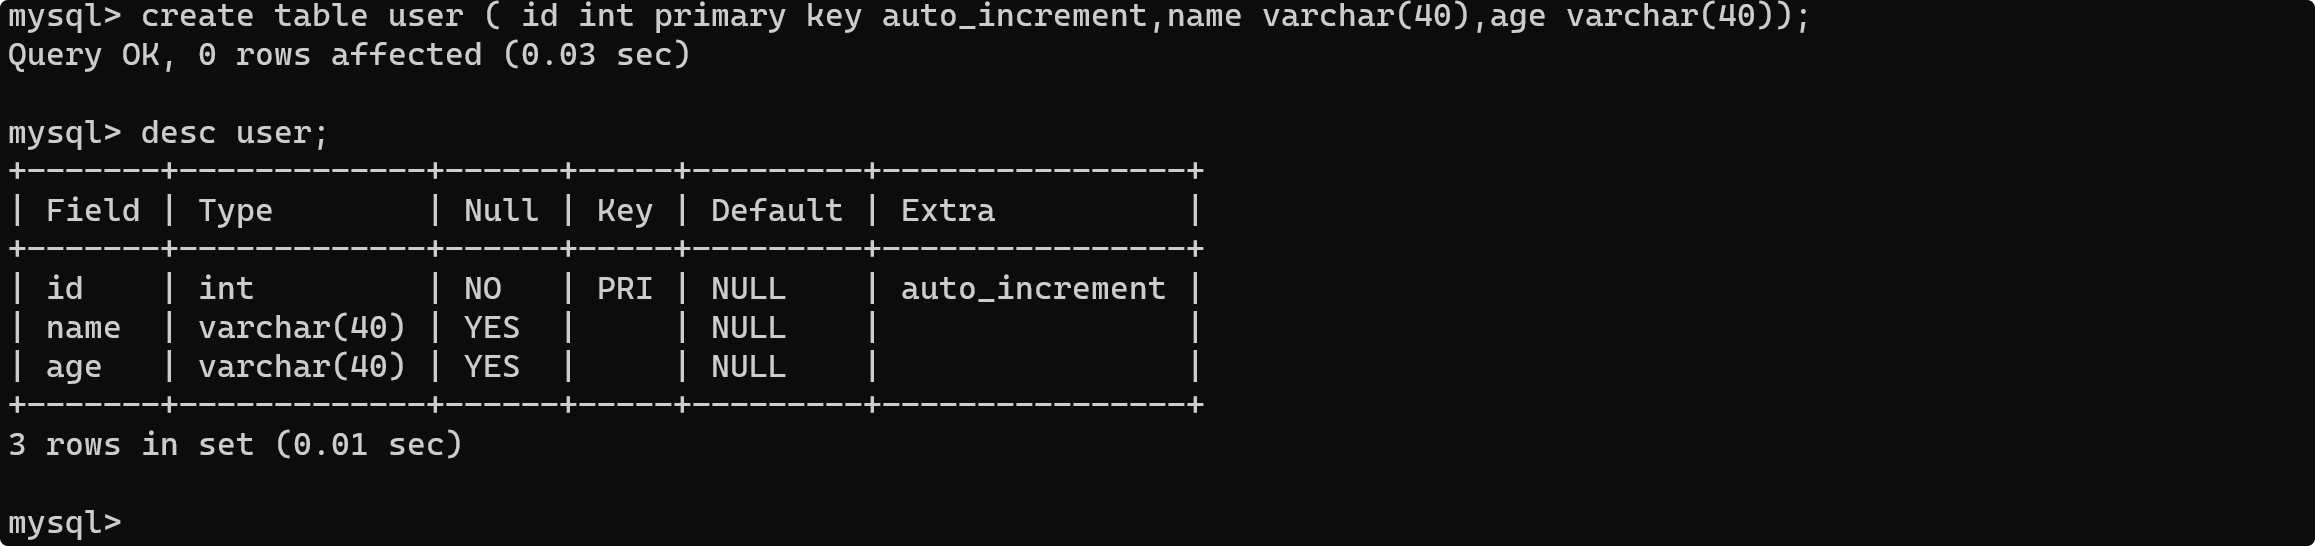This screenshot has height=546, width=2315.
Task: Click the 'name' field cell
Action: pos(83,328)
